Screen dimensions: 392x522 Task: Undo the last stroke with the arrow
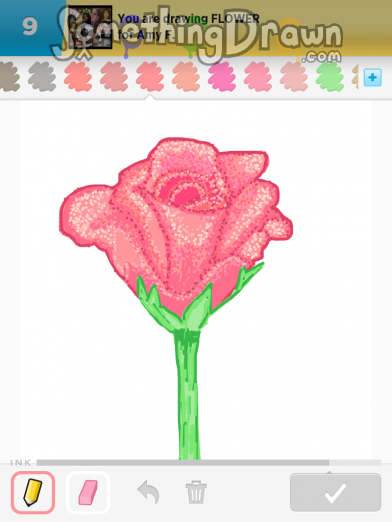pos(149,492)
